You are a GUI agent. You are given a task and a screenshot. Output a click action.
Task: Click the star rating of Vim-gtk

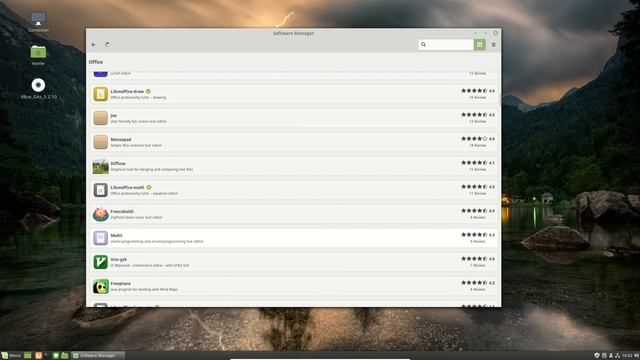pyautogui.click(x=474, y=259)
